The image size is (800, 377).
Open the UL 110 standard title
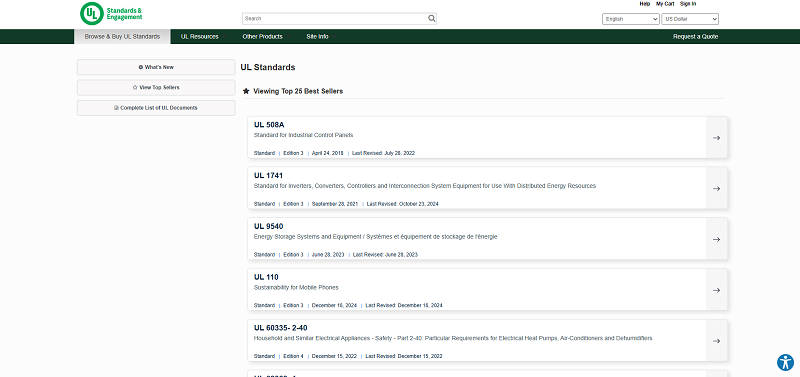(266, 277)
